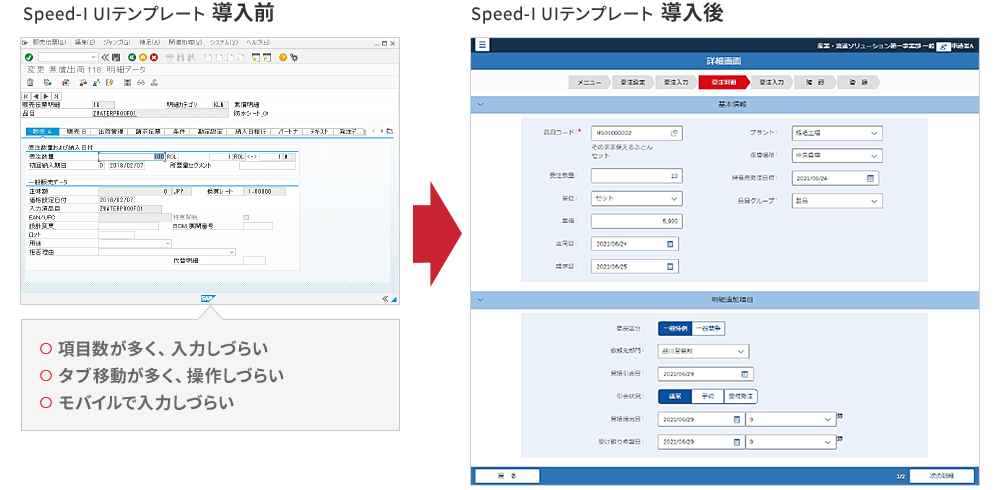Open the 拒否理由 dropdown in SAP screen
Viewport: 1000px width, 490px height.
coord(232,252)
